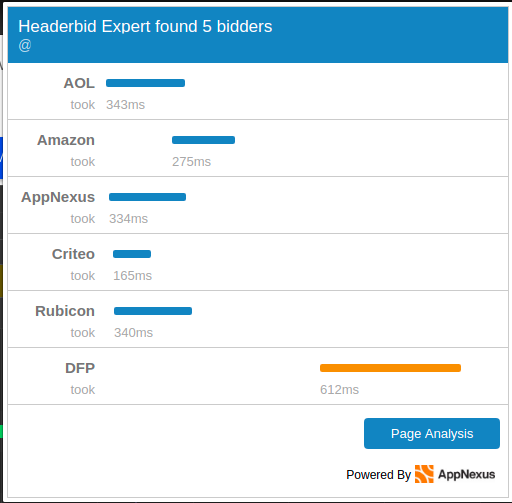
Task: Select the DFP ad server label
Action: tap(80, 368)
